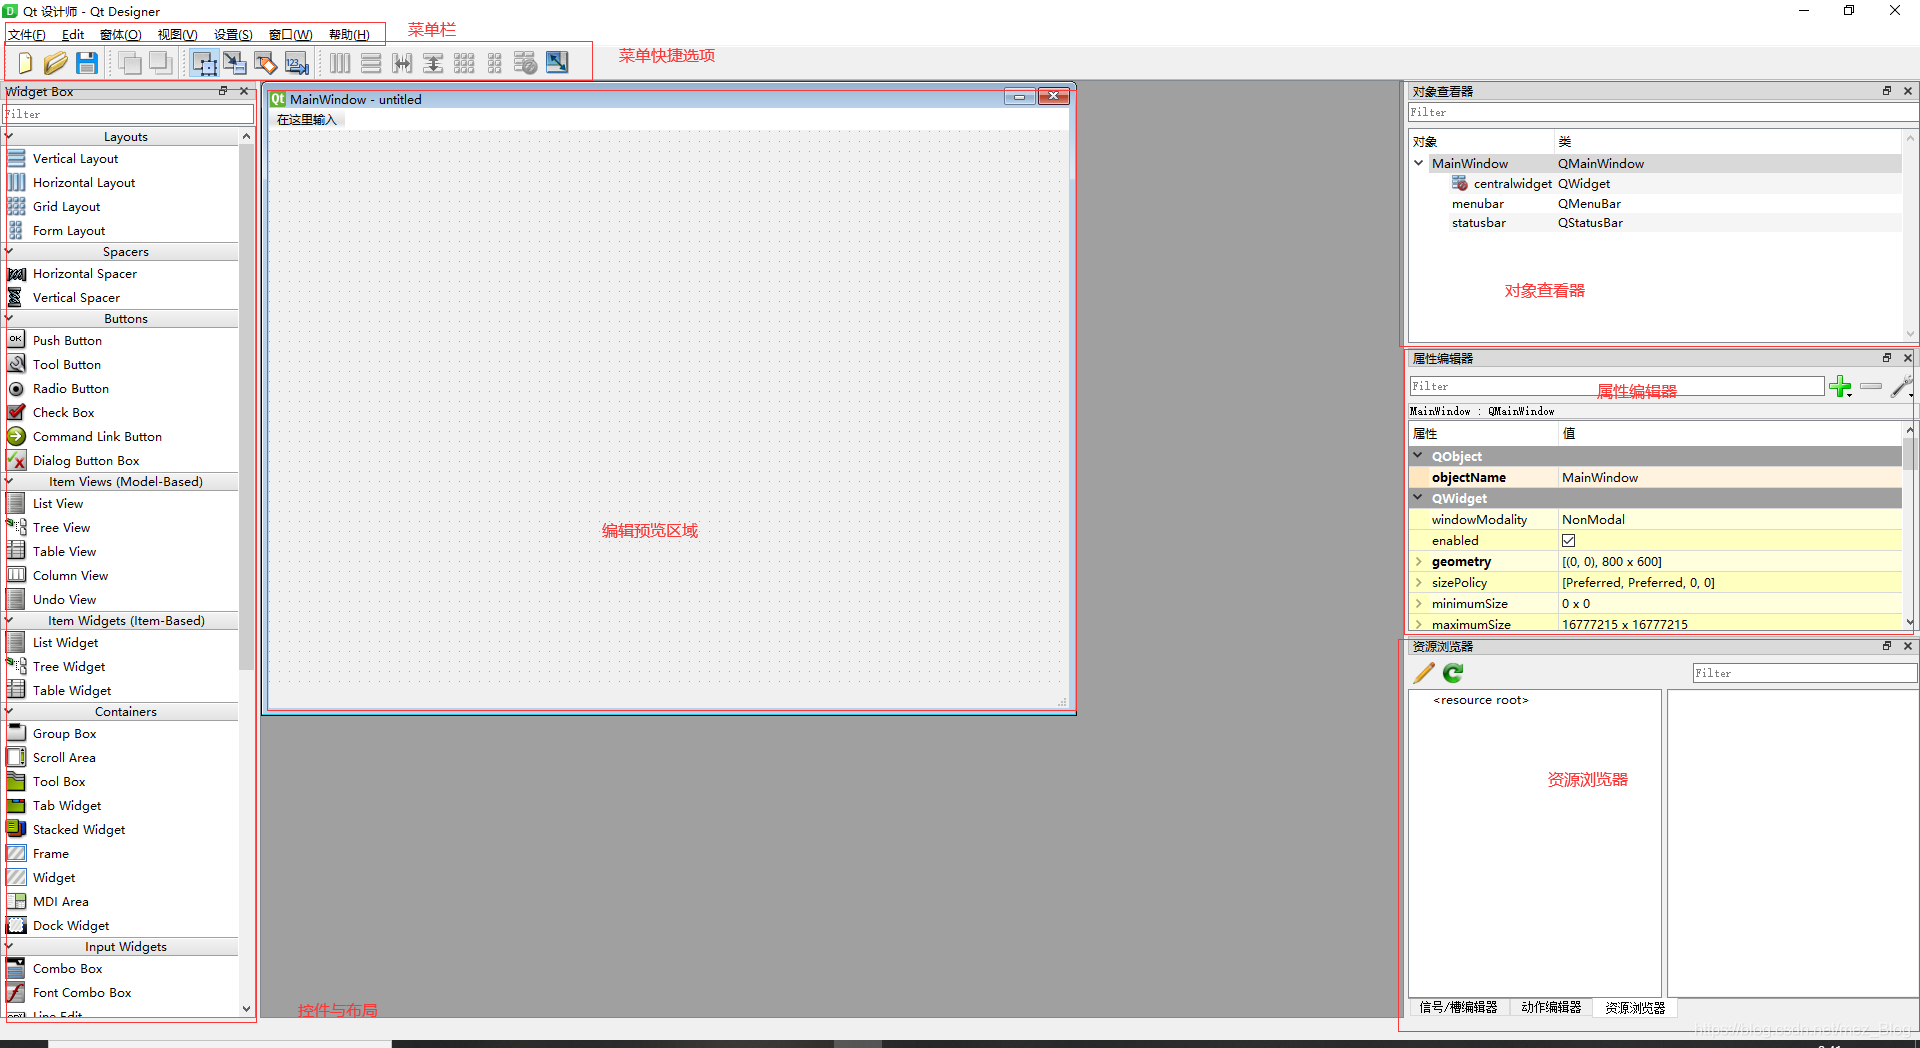Image resolution: width=1920 pixels, height=1048 pixels.
Task: Click the Adjust Size toolbar icon
Action: (557, 63)
